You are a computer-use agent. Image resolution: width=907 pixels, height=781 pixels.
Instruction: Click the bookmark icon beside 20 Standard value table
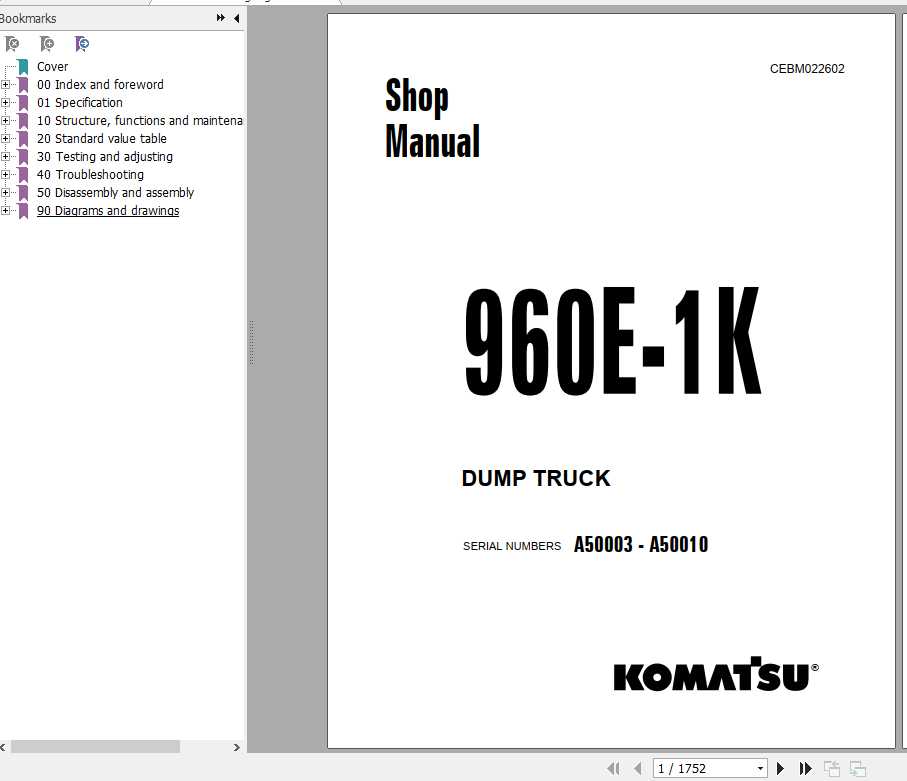coord(23,139)
